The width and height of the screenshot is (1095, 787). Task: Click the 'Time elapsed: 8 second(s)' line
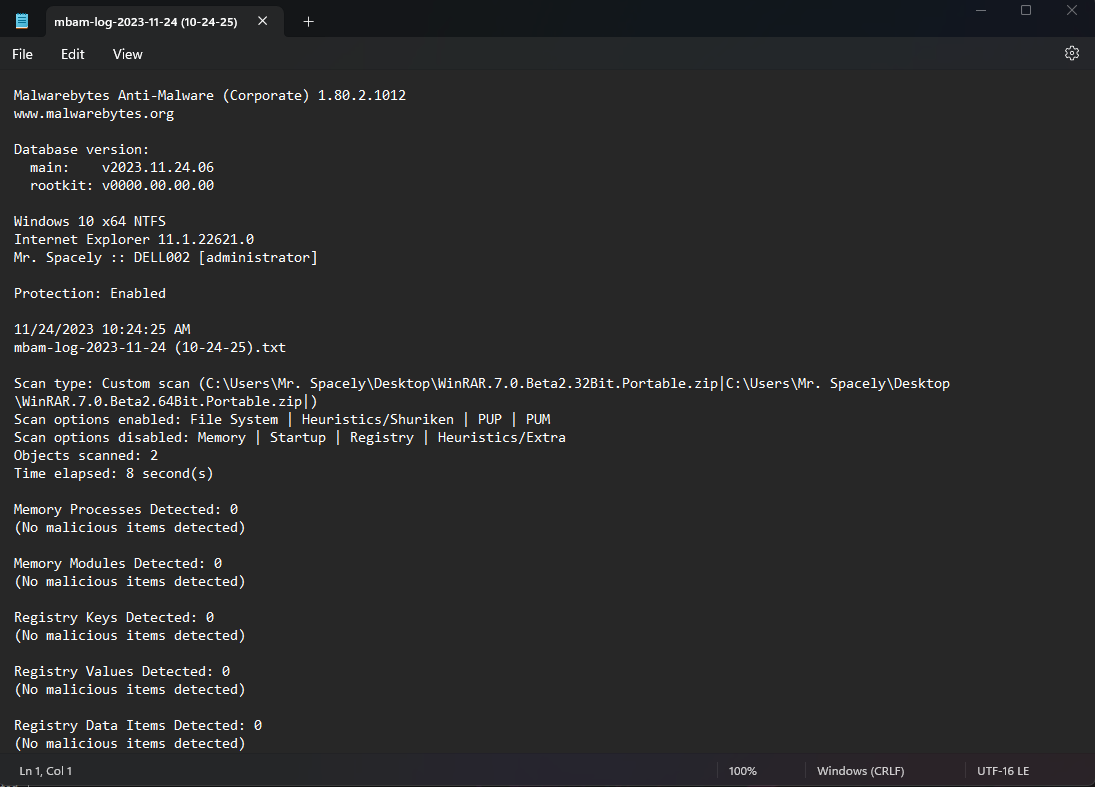[x=113, y=473]
